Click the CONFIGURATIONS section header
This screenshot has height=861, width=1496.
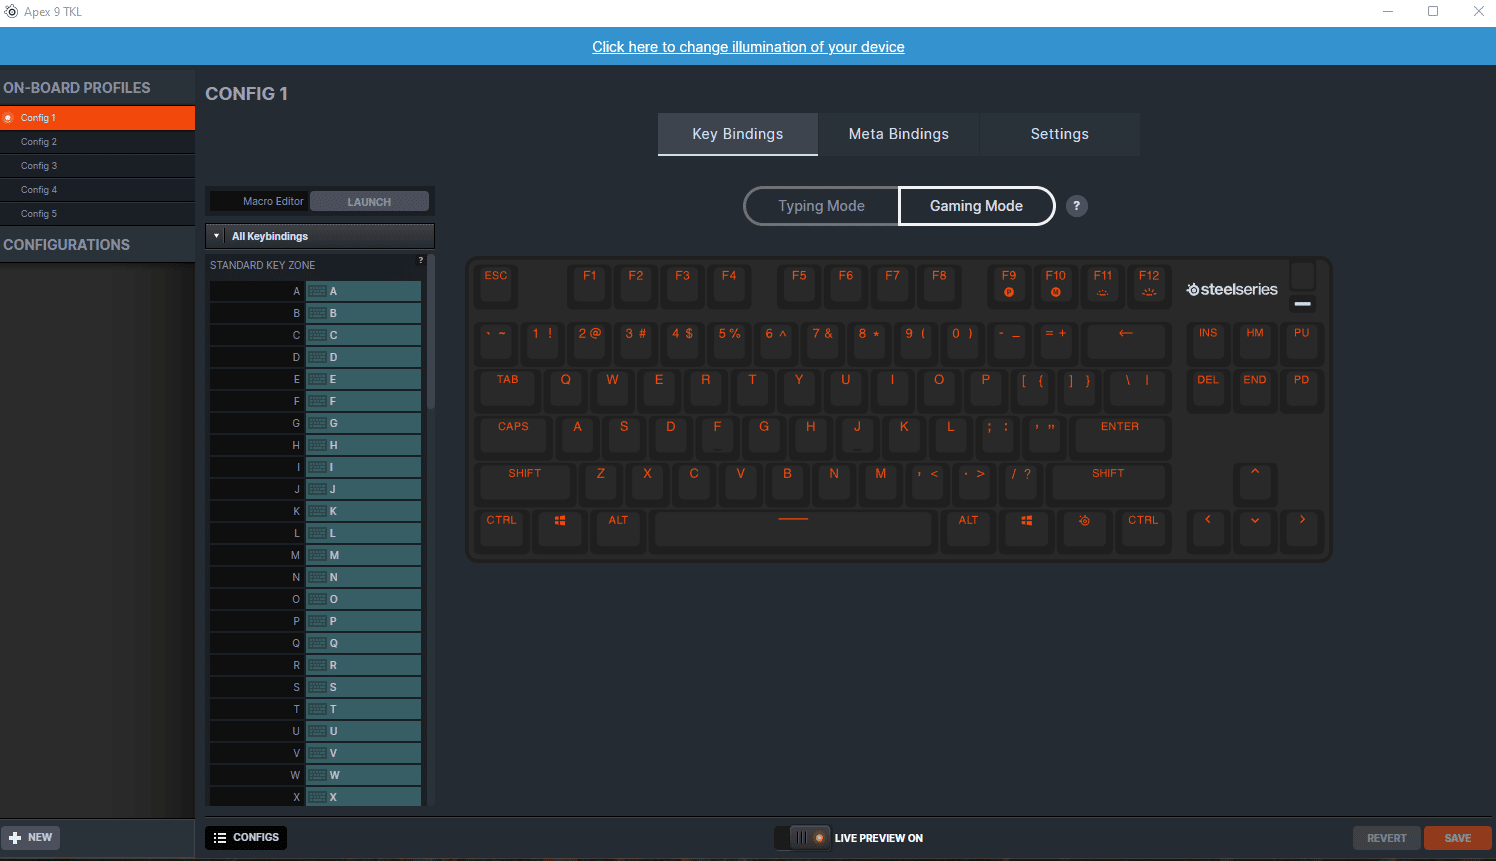(x=97, y=245)
